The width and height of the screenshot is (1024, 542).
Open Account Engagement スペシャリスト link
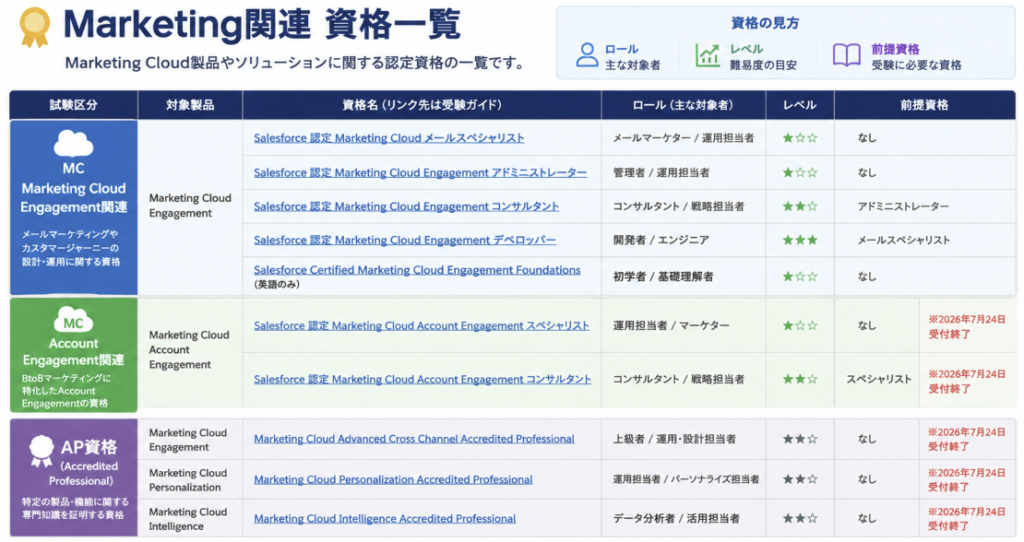pyautogui.click(x=421, y=325)
